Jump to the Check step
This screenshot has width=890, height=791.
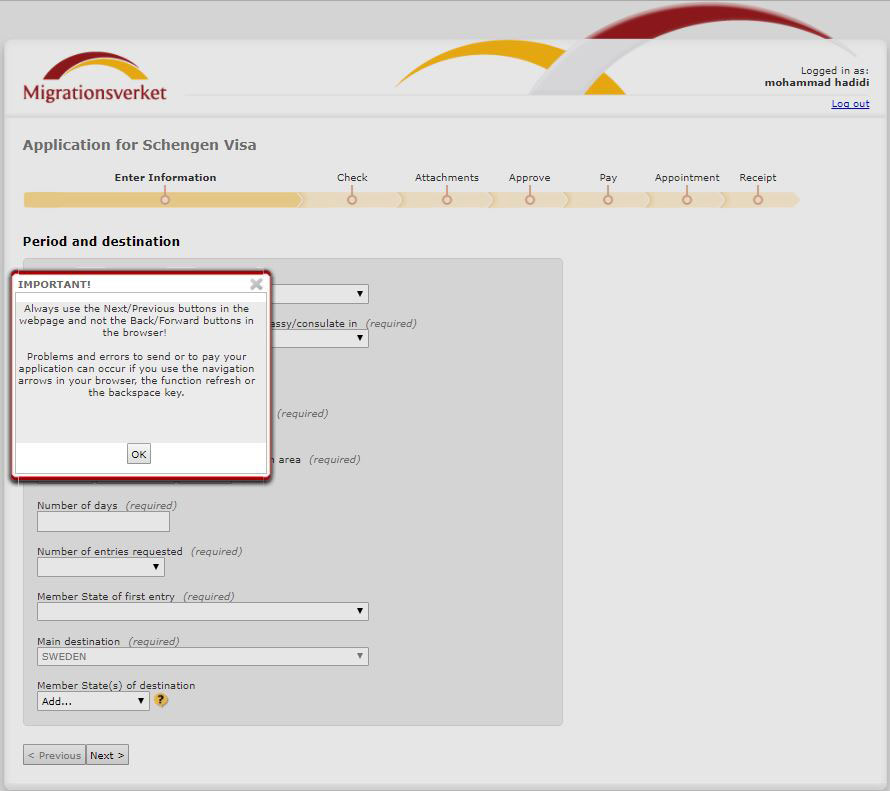pyautogui.click(x=352, y=199)
